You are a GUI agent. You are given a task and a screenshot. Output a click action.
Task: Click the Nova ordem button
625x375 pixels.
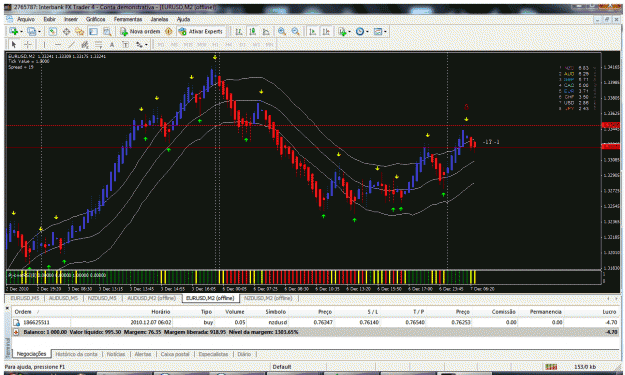click(140, 31)
